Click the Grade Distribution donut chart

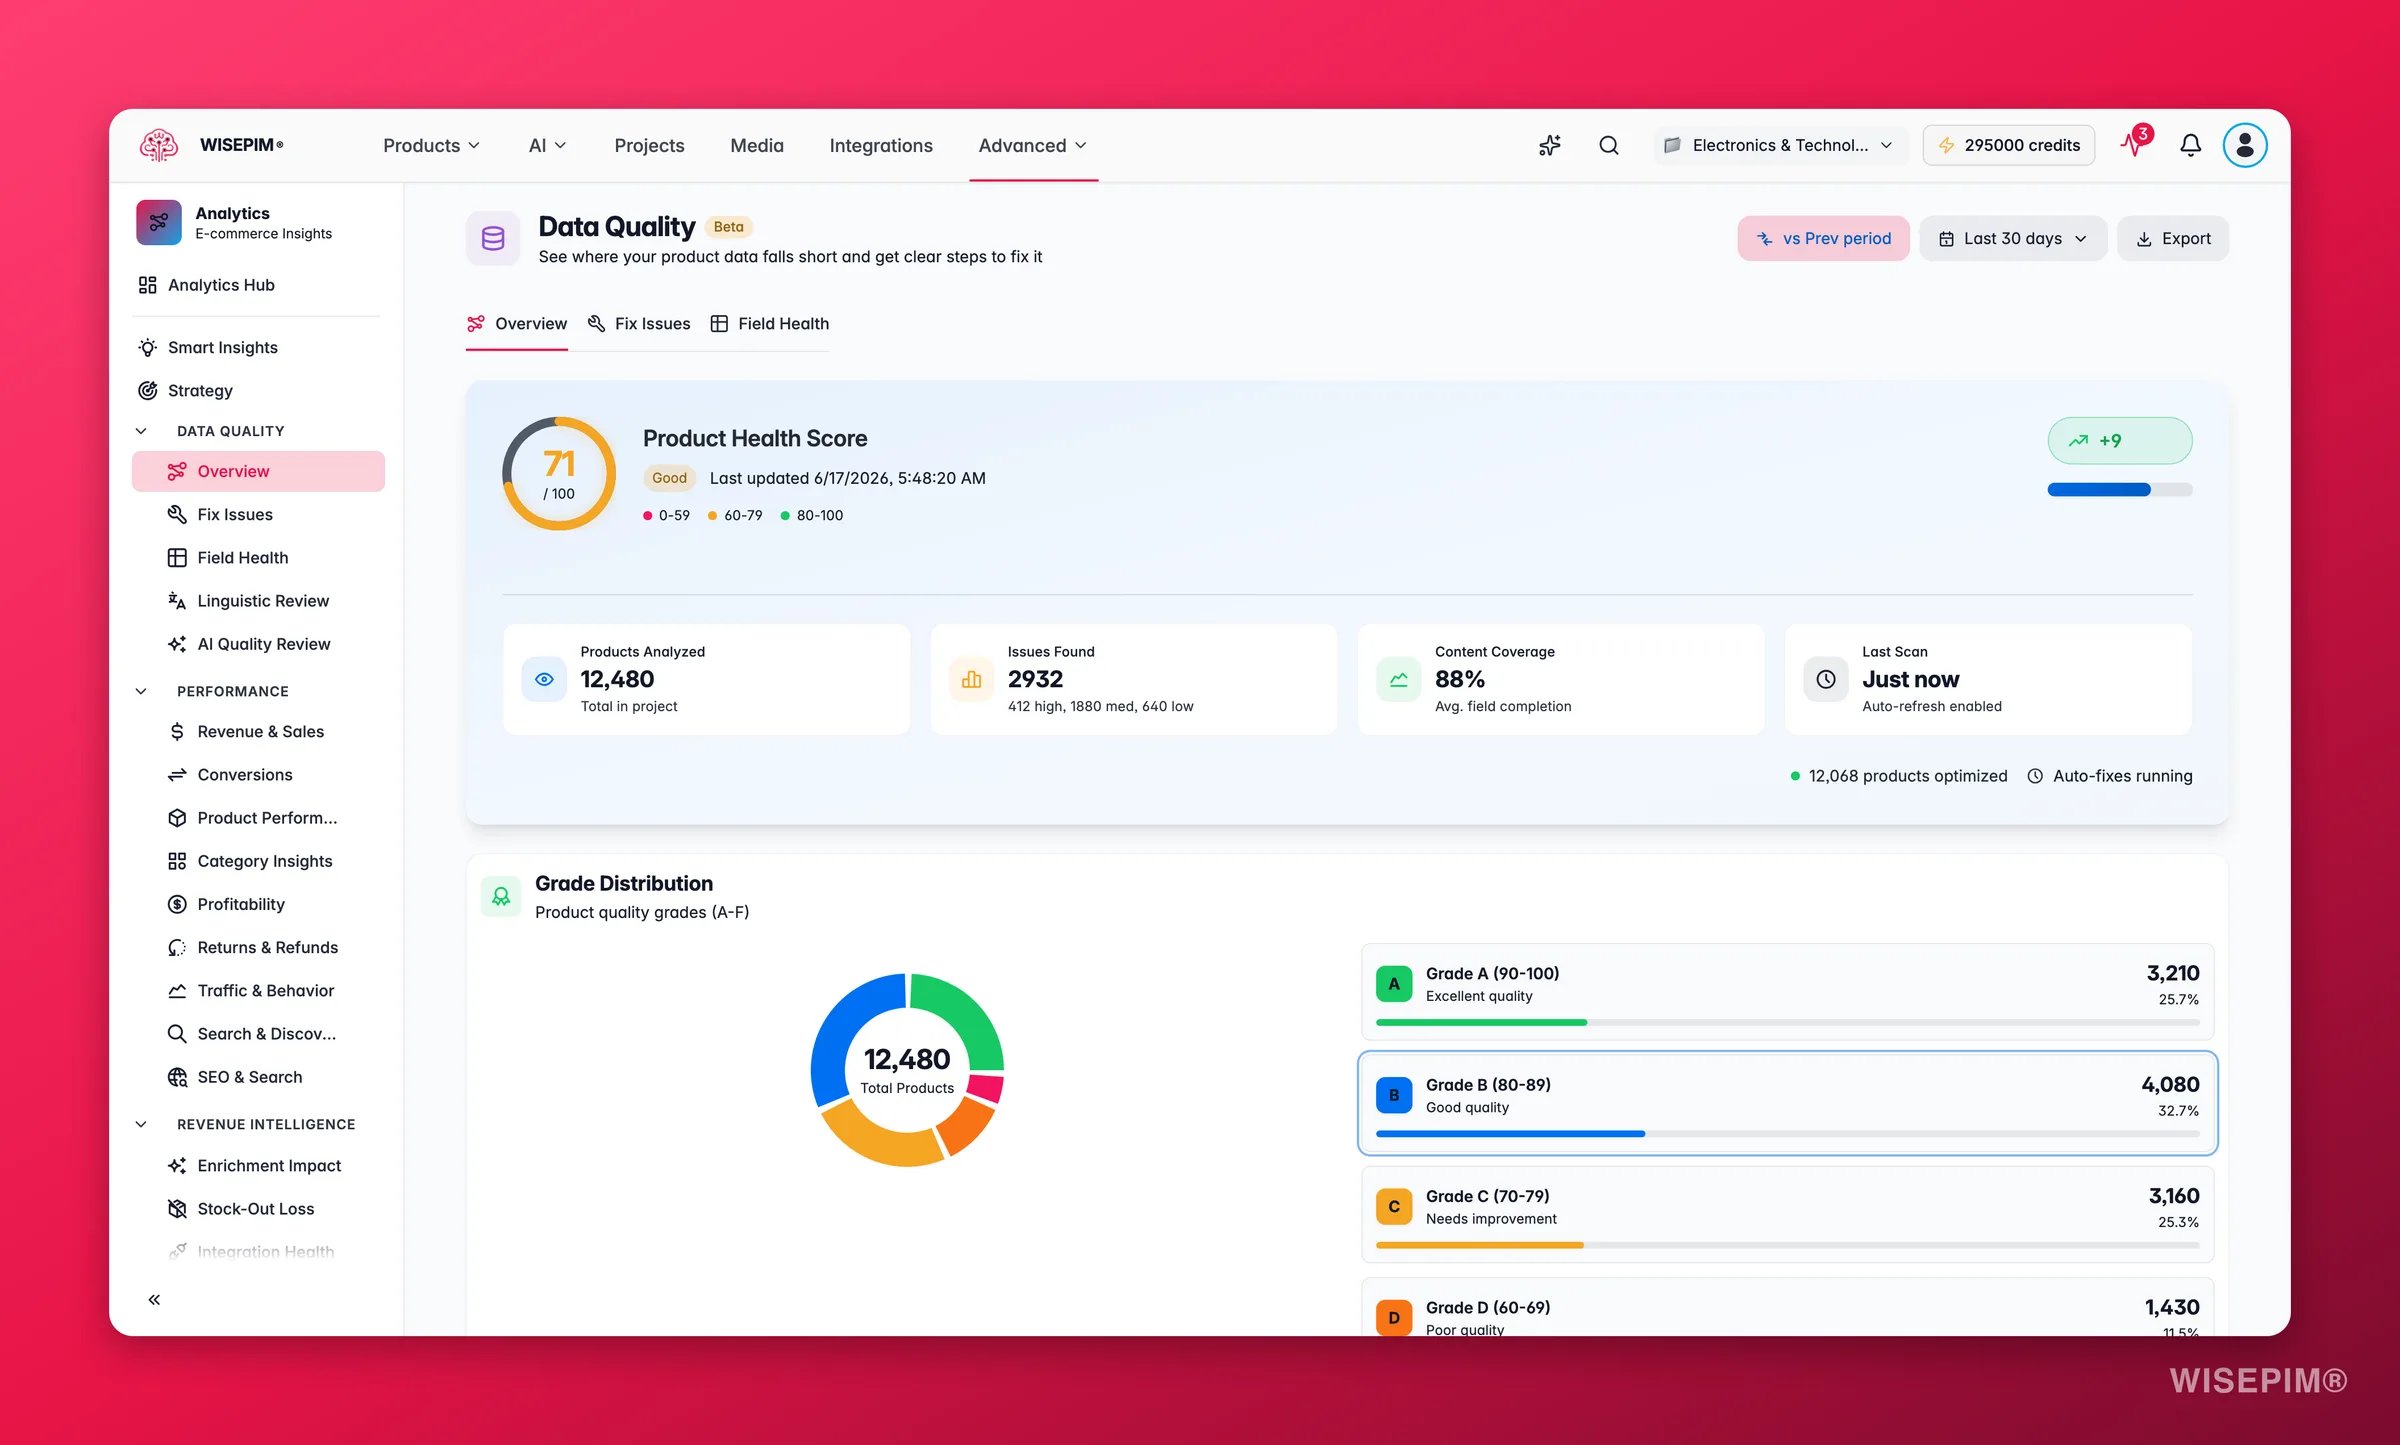click(x=907, y=1070)
